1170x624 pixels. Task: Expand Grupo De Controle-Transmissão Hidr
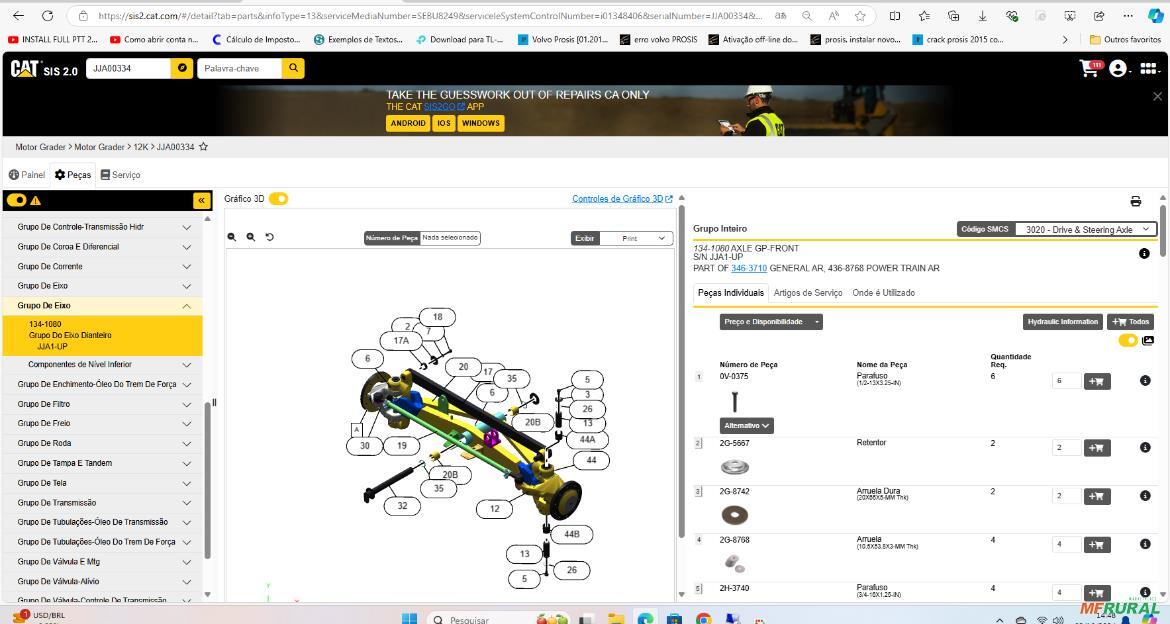(x=104, y=227)
